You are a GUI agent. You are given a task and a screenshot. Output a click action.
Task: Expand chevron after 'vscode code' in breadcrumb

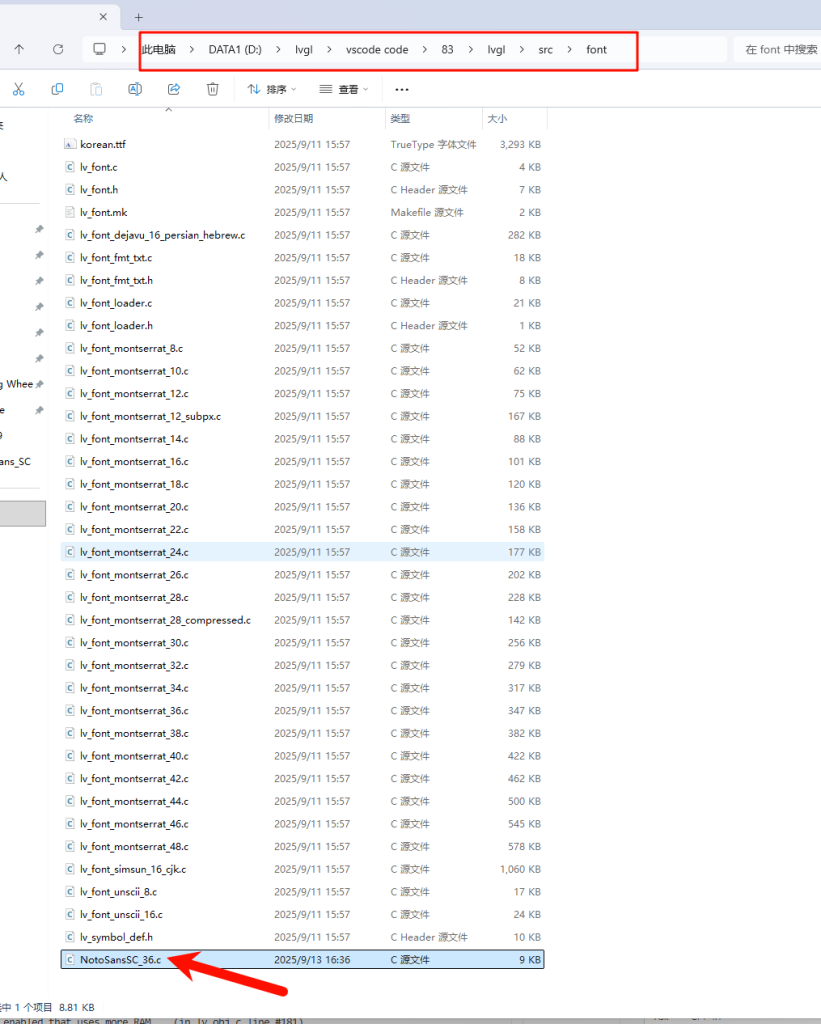425,49
